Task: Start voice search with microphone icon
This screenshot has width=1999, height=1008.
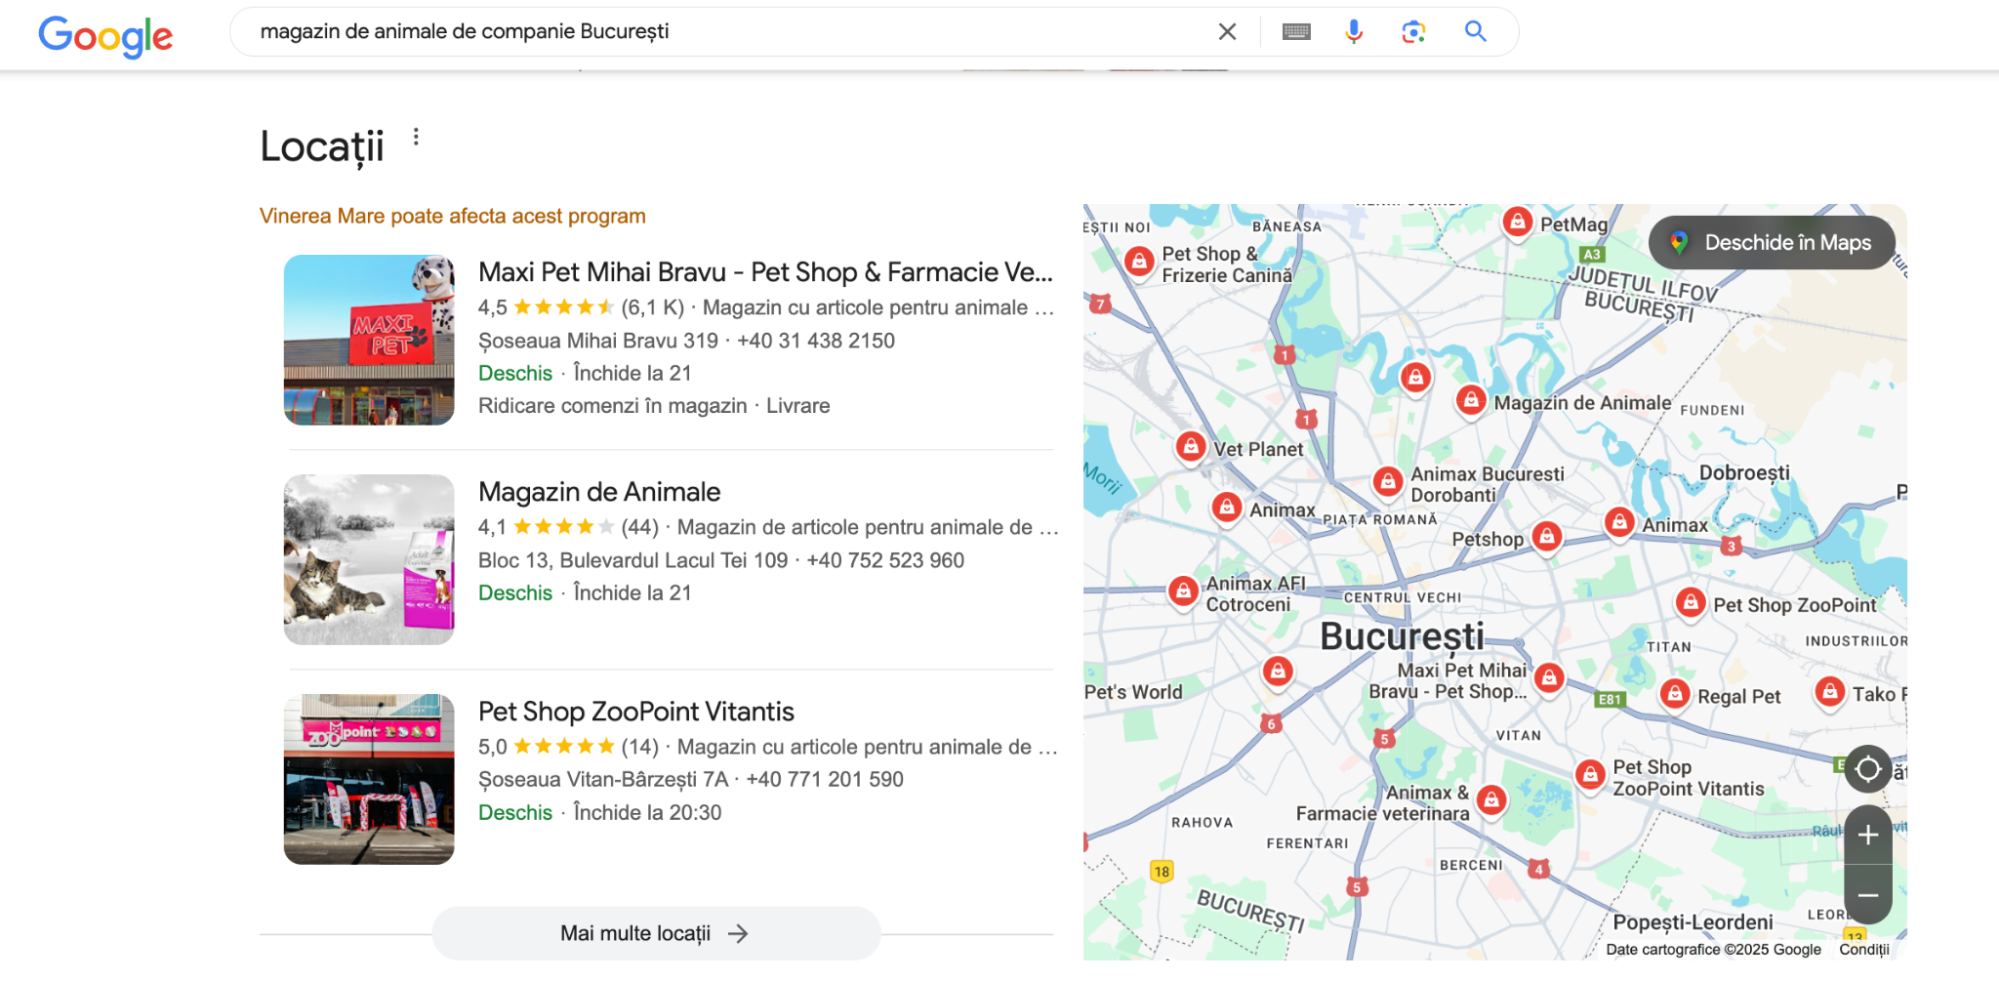Action: click(x=1354, y=32)
